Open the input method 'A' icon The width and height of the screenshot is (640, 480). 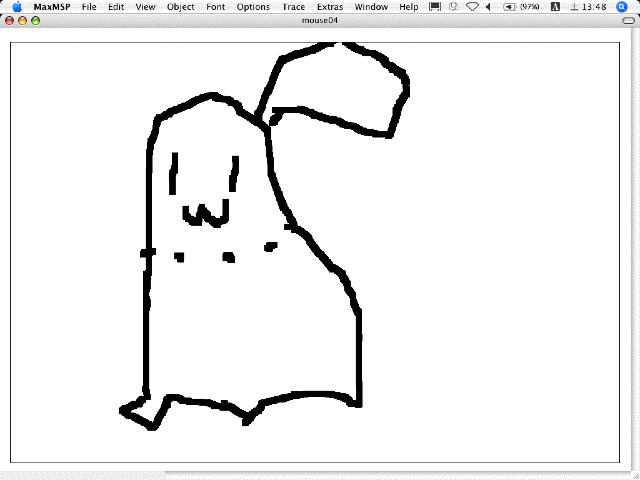coord(554,7)
